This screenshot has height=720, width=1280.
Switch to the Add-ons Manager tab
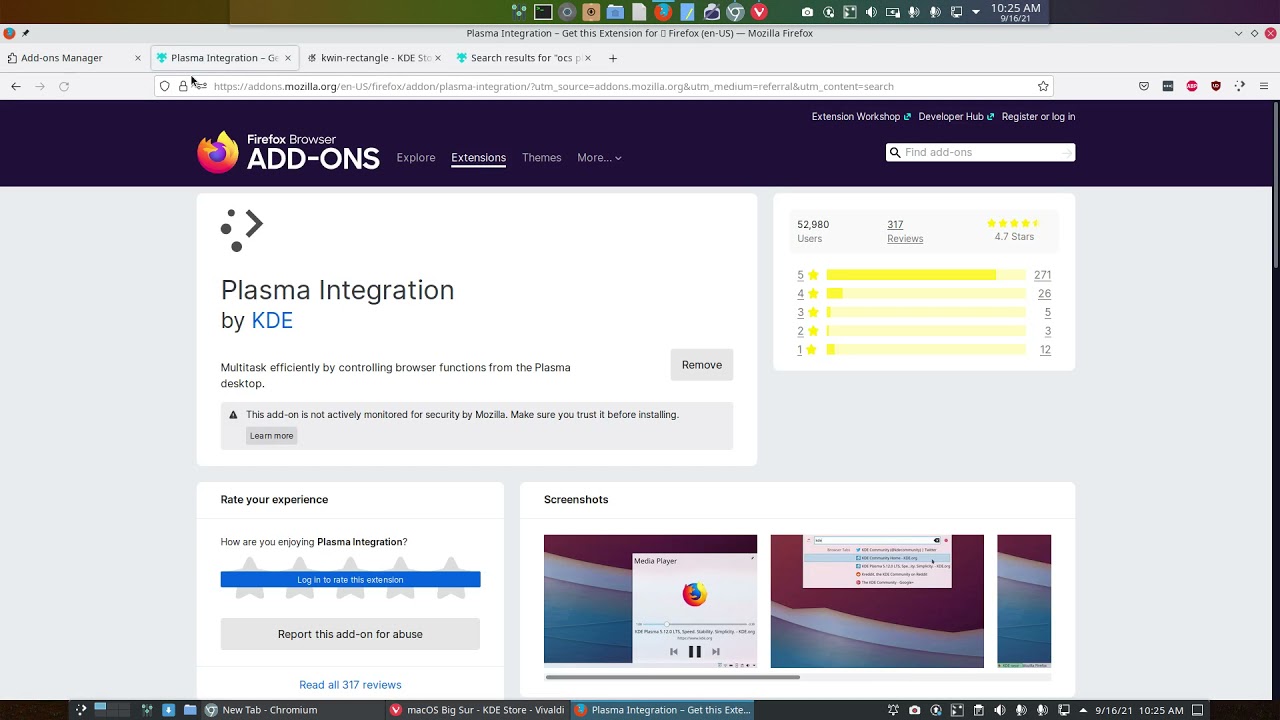[x=74, y=58]
